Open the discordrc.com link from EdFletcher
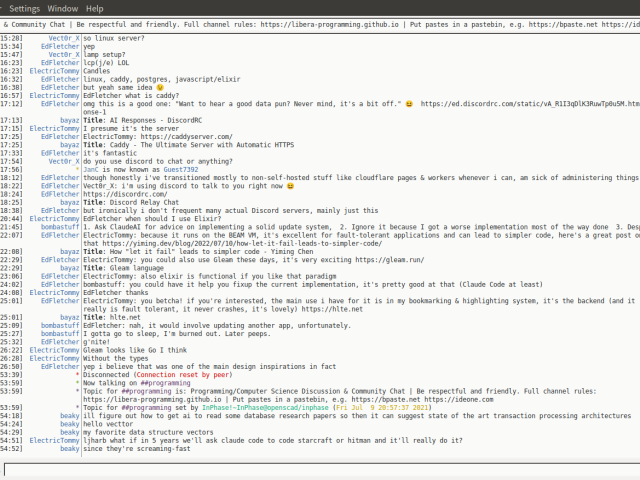 (x=125, y=194)
